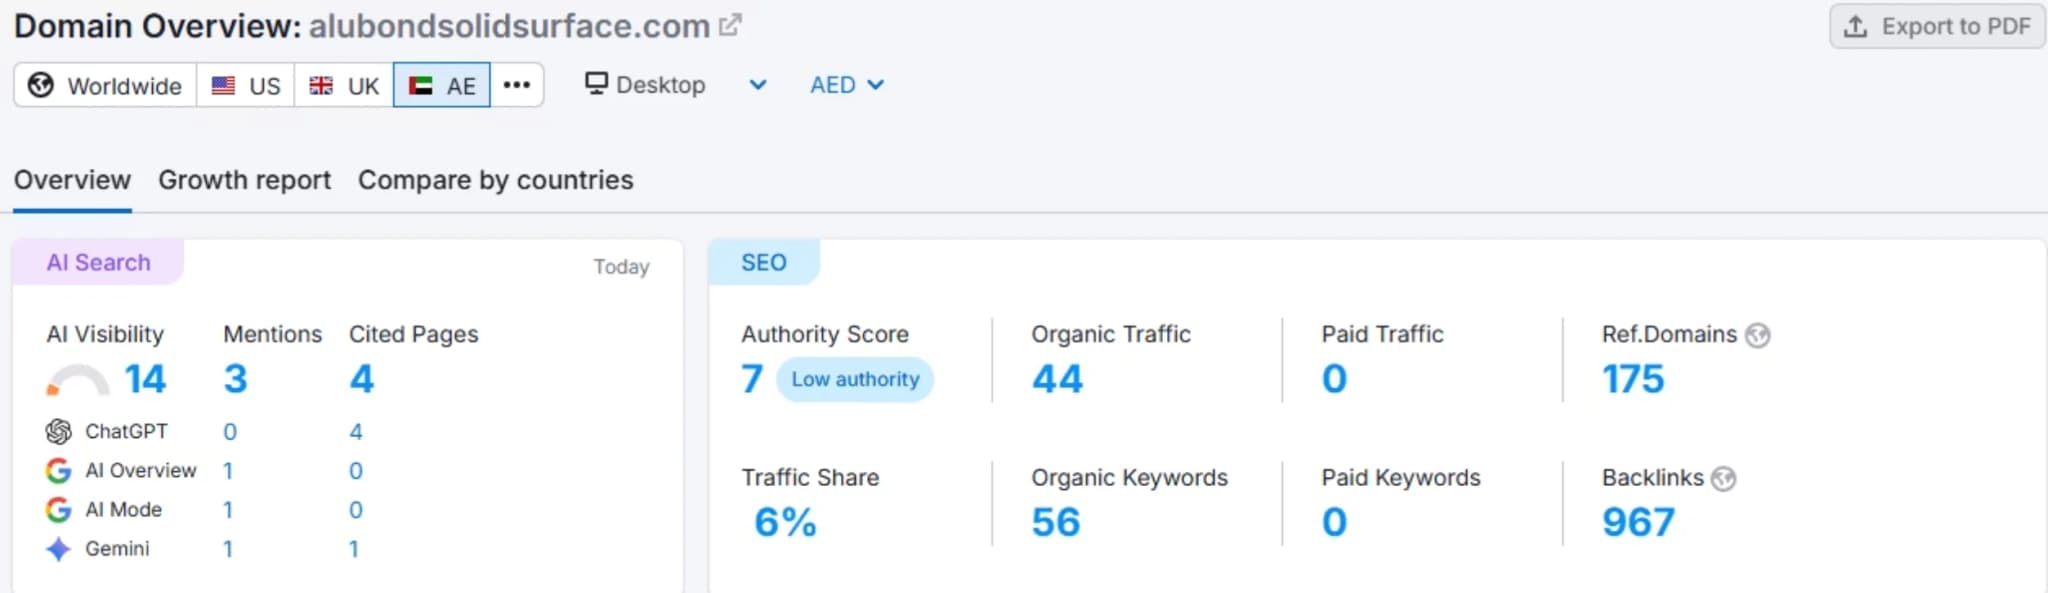This screenshot has height=593, width=2048.
Task: Open AI Mode mentions value 1
Action: [x=228, y=510]
